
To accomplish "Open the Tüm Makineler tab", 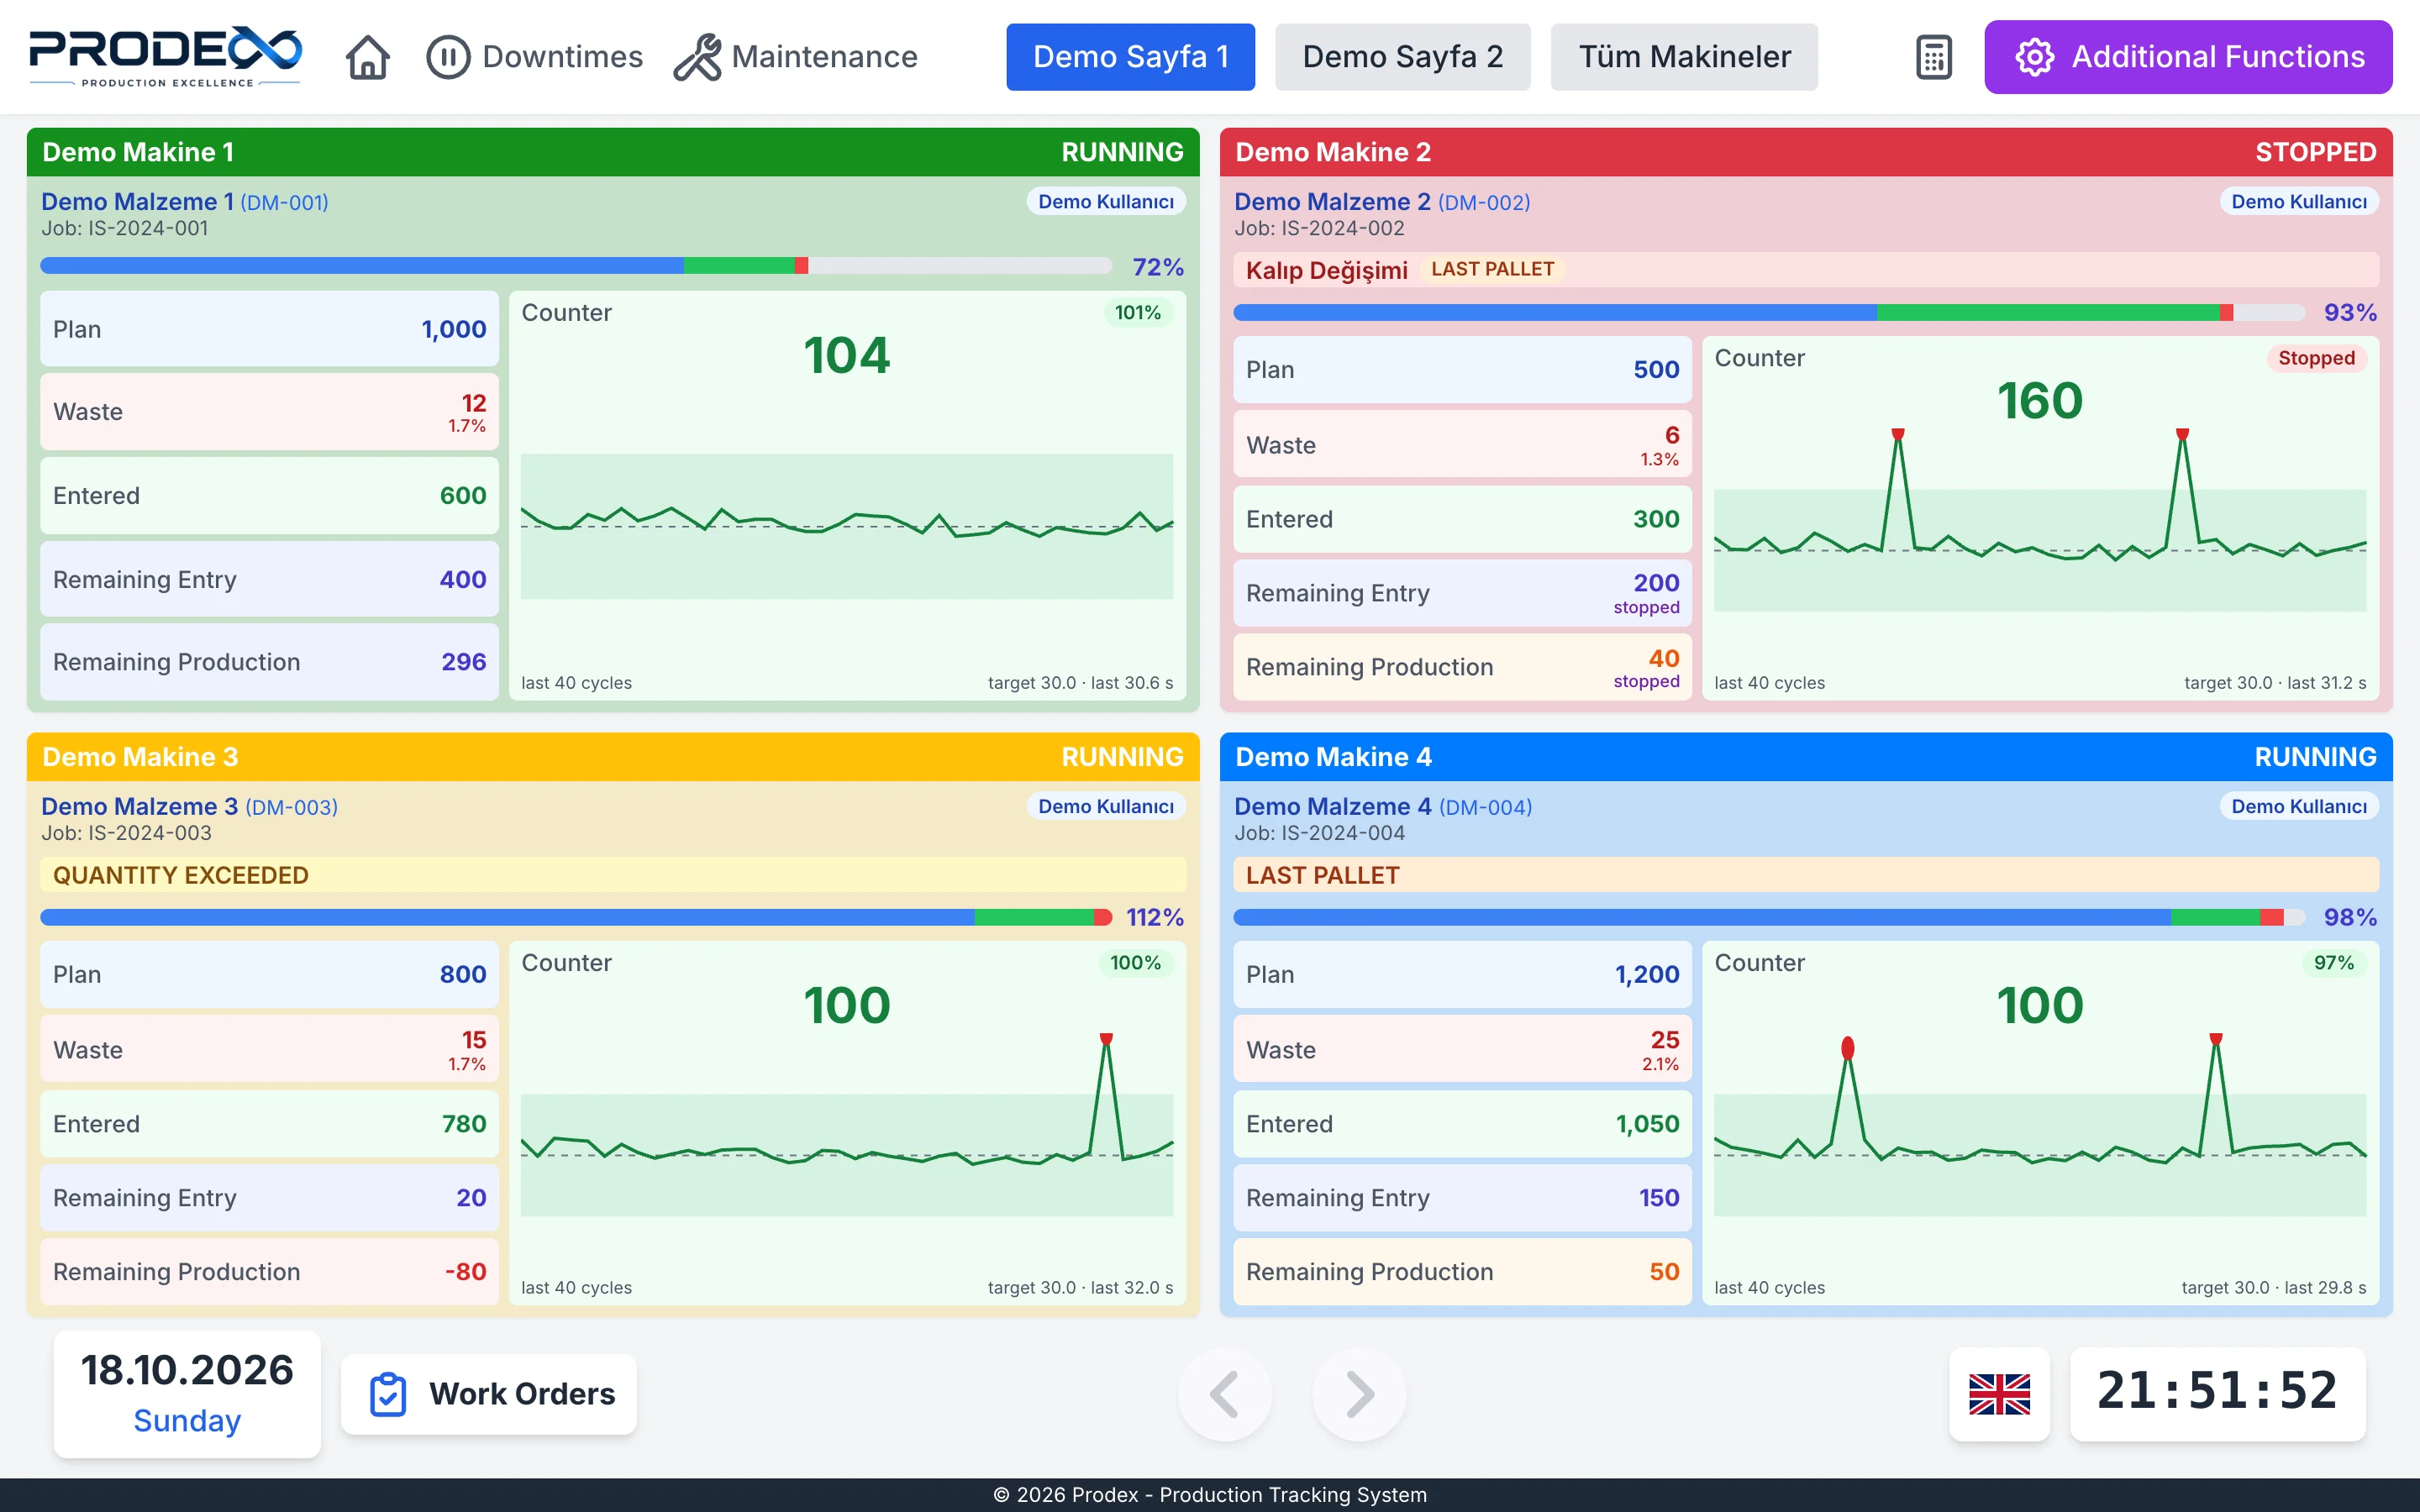I will click(x=1684, y=57).
